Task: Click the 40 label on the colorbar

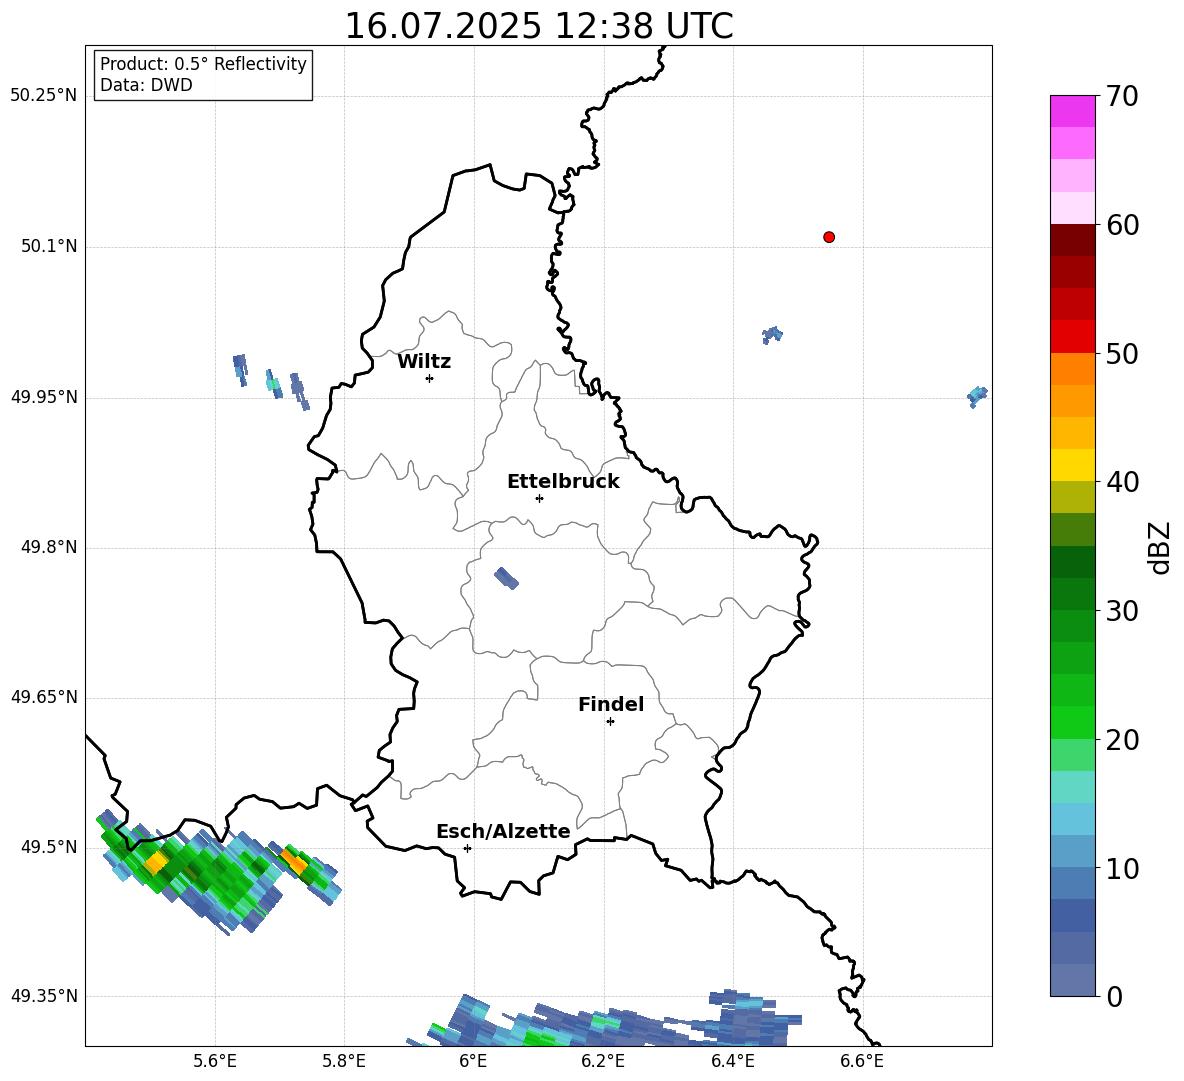Action: (x=1122, y=482)
